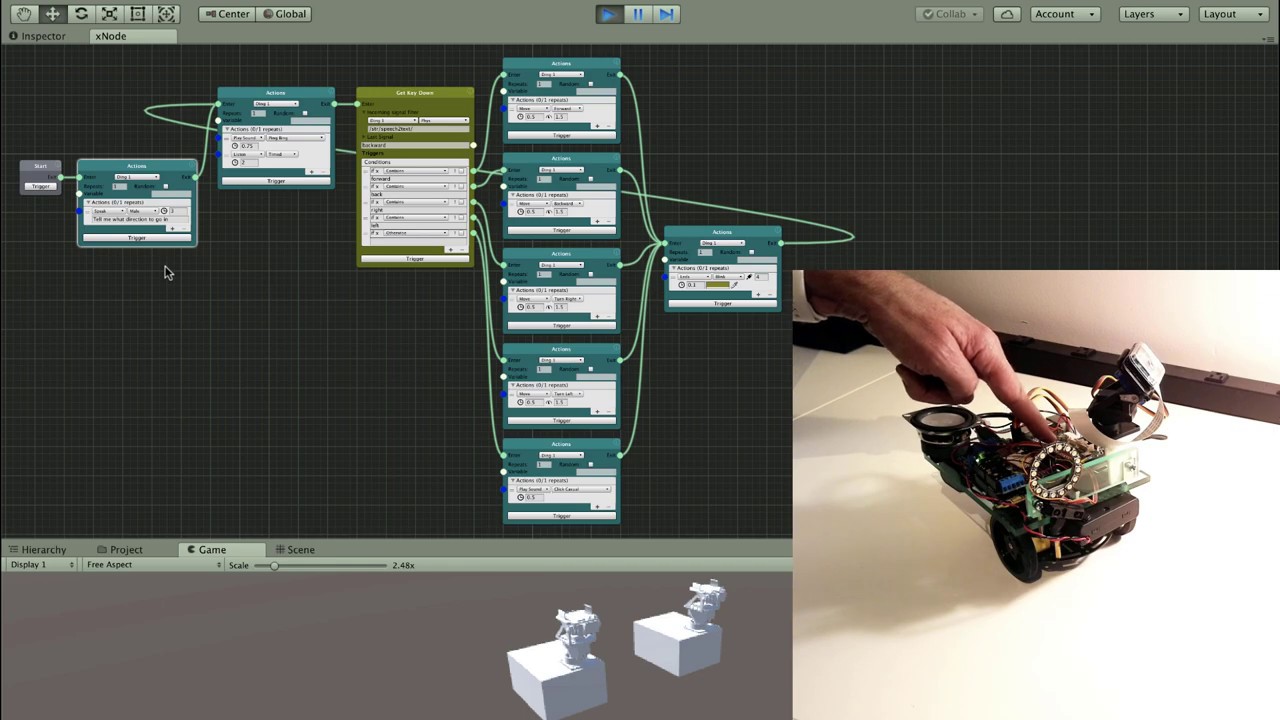Click Trigger on the Speak Actions node
Screen dimensions: 1280x720
point(136,238)
